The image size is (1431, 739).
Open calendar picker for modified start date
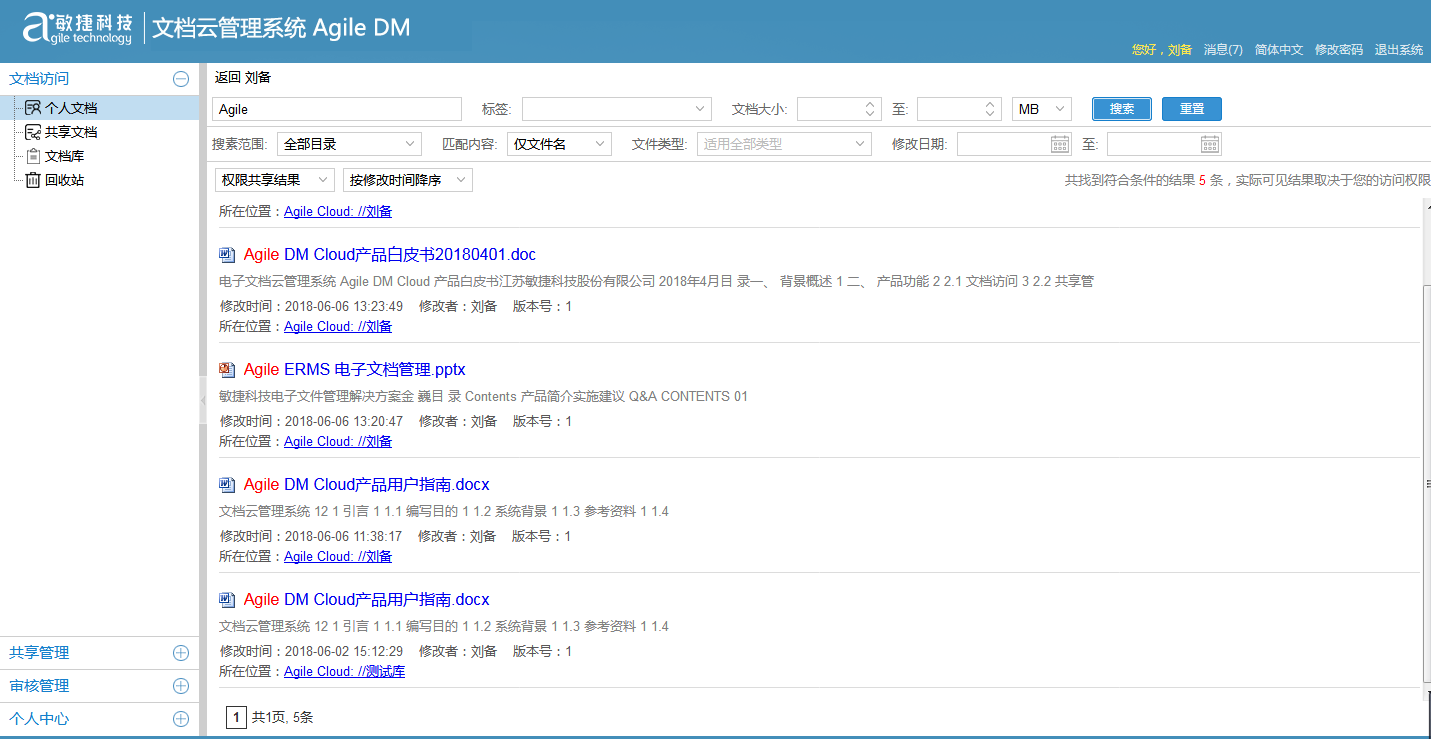pyautogui.click(x=1060, y=144)
